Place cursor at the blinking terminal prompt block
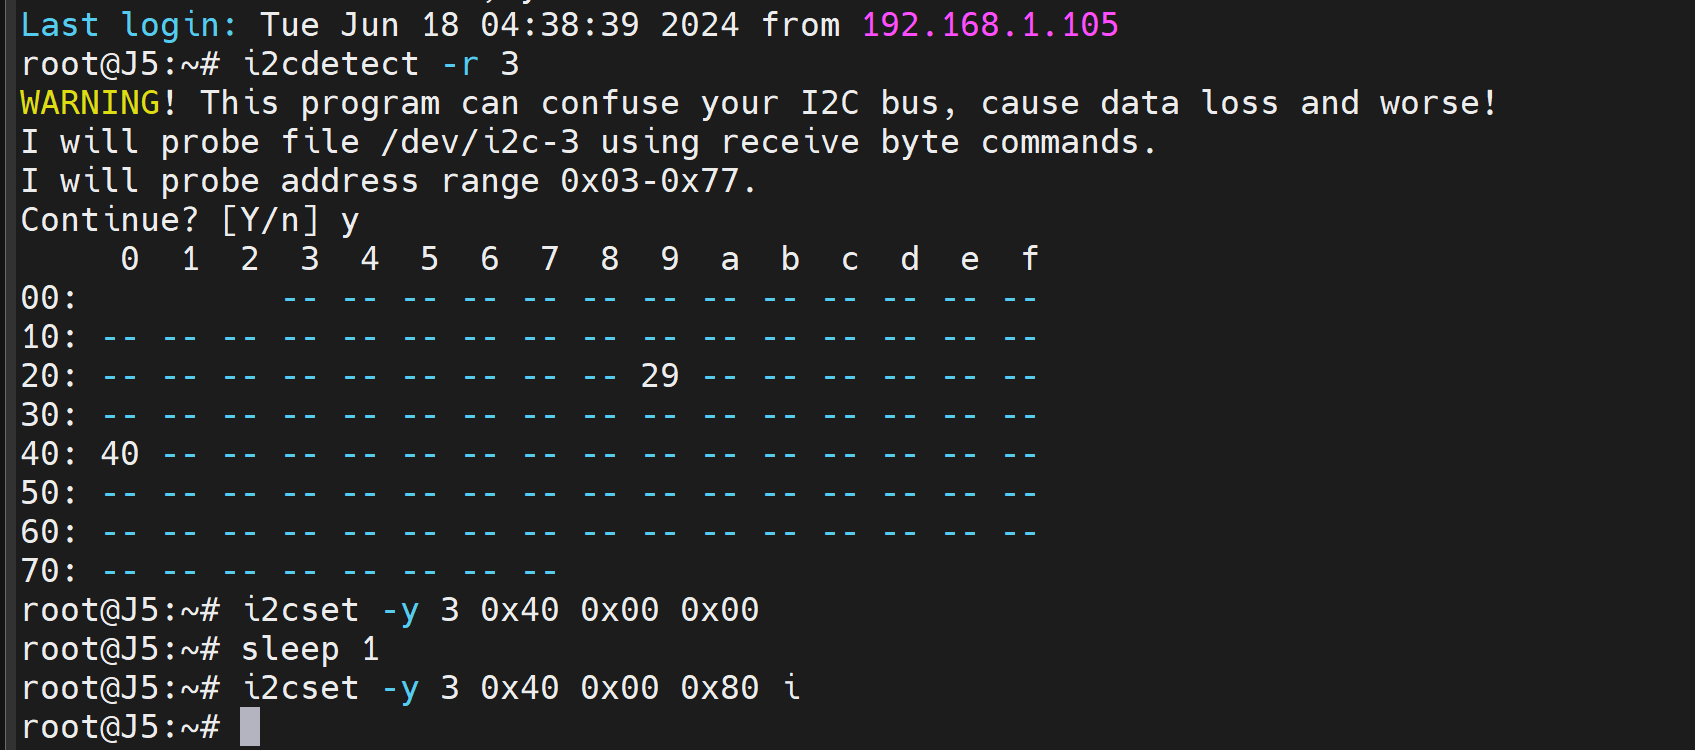1695x750 pixels. pos(250,727)
